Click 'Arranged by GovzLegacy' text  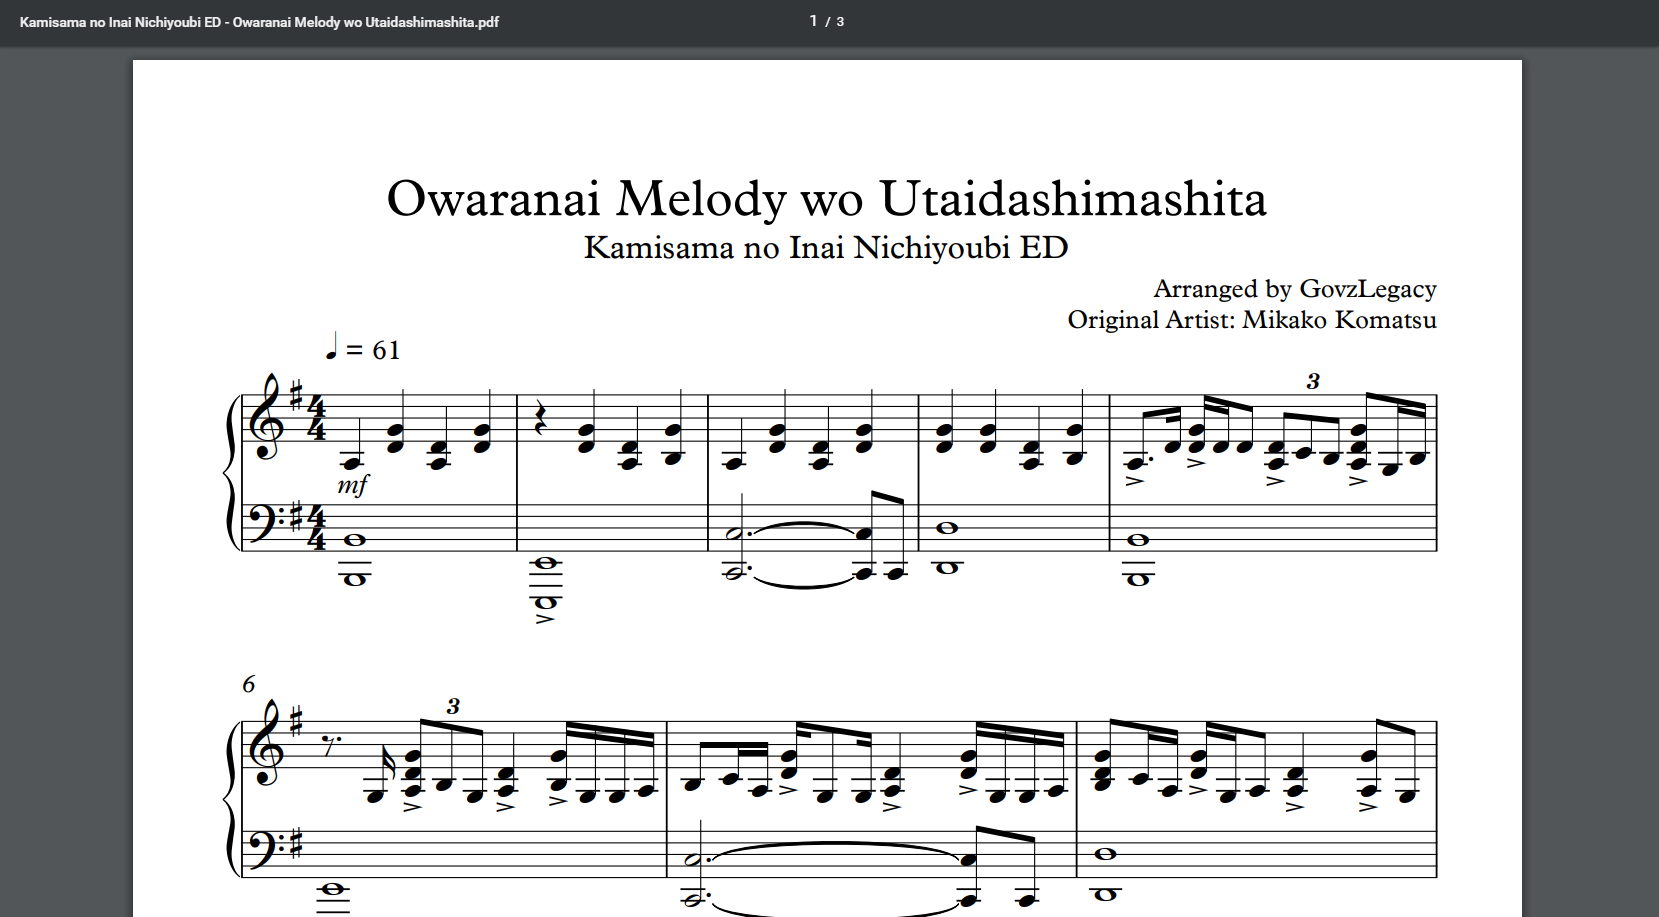pyautogui.click(x=1294, y=289)
